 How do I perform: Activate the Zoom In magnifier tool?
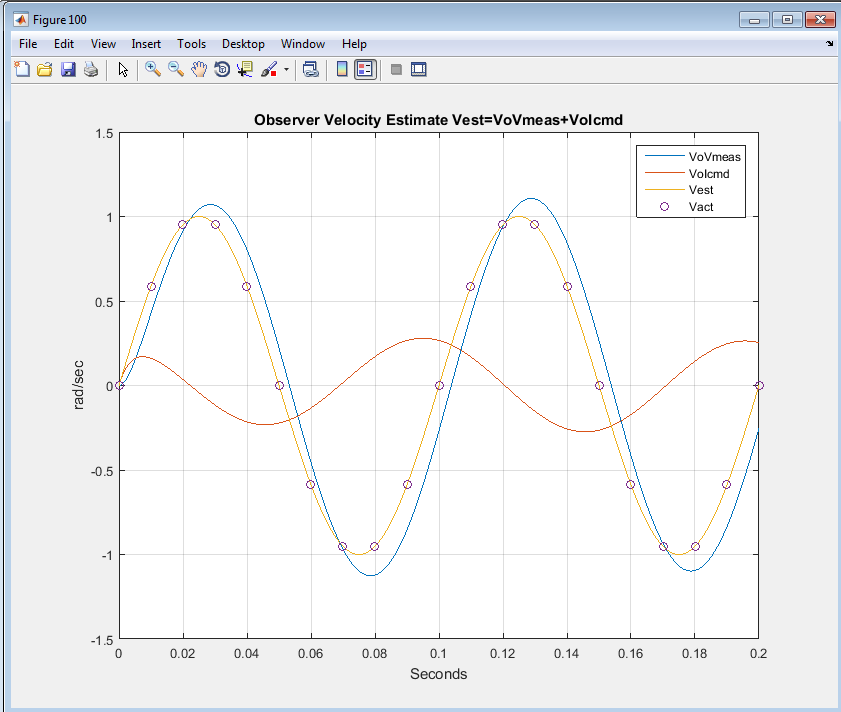point(153,69)
